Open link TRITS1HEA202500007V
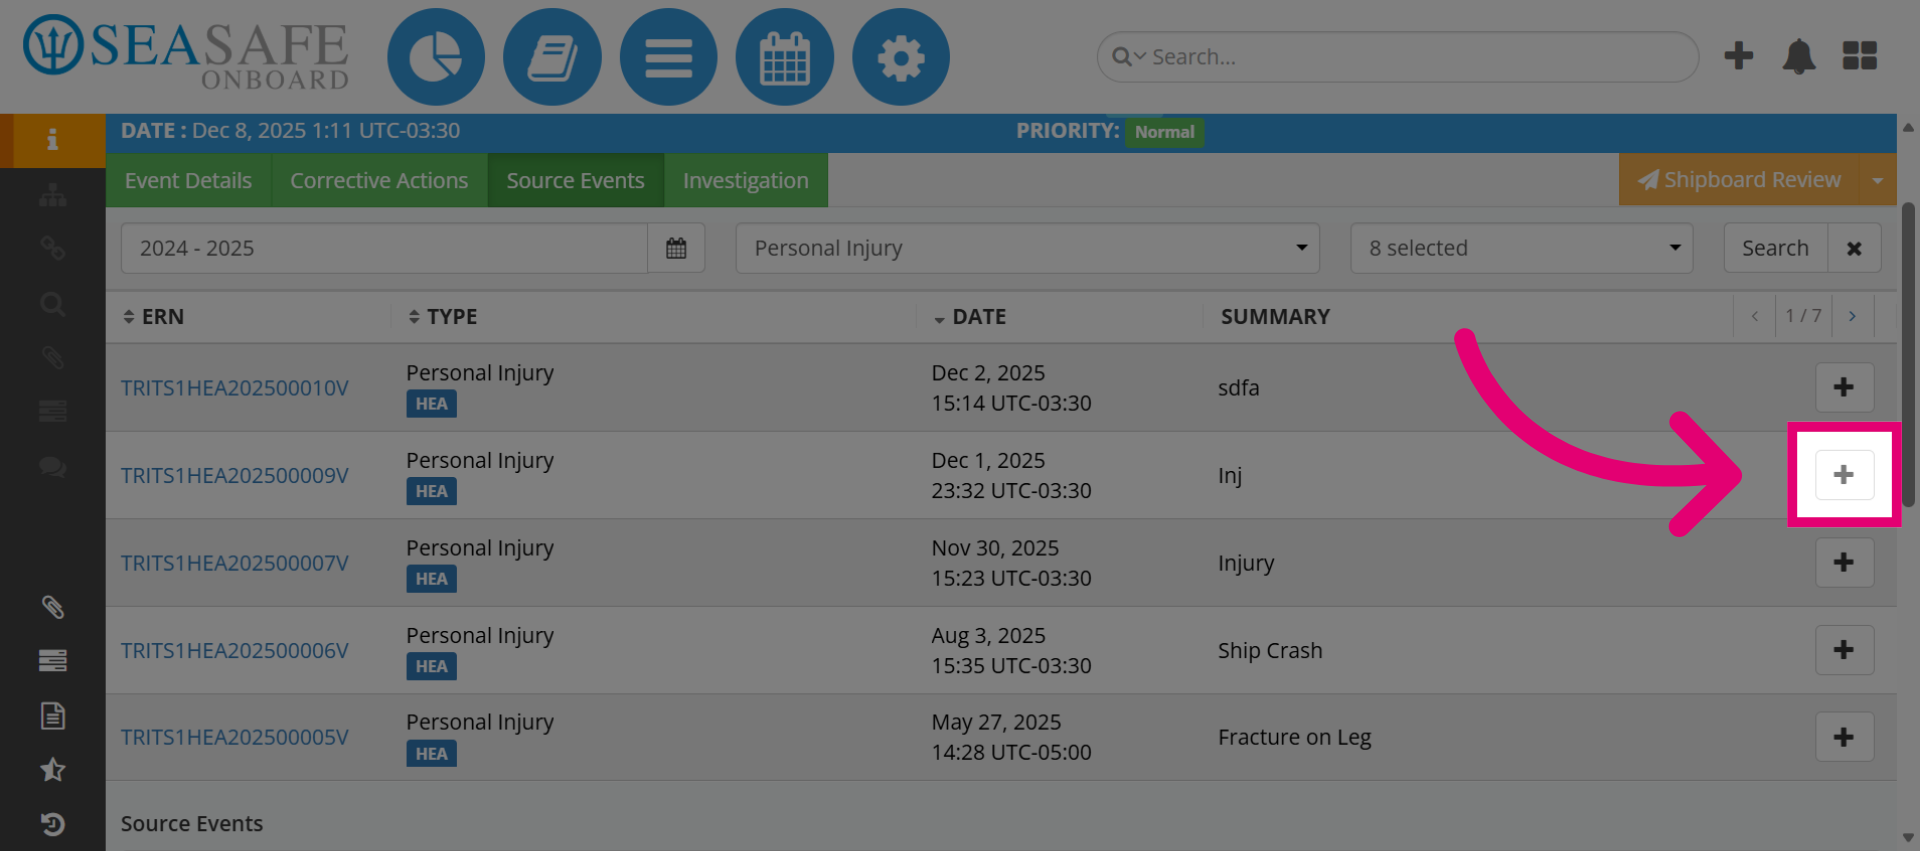The width and height of the screenshot is (1920, 851). pyautogui.click(x=235, y=563)
